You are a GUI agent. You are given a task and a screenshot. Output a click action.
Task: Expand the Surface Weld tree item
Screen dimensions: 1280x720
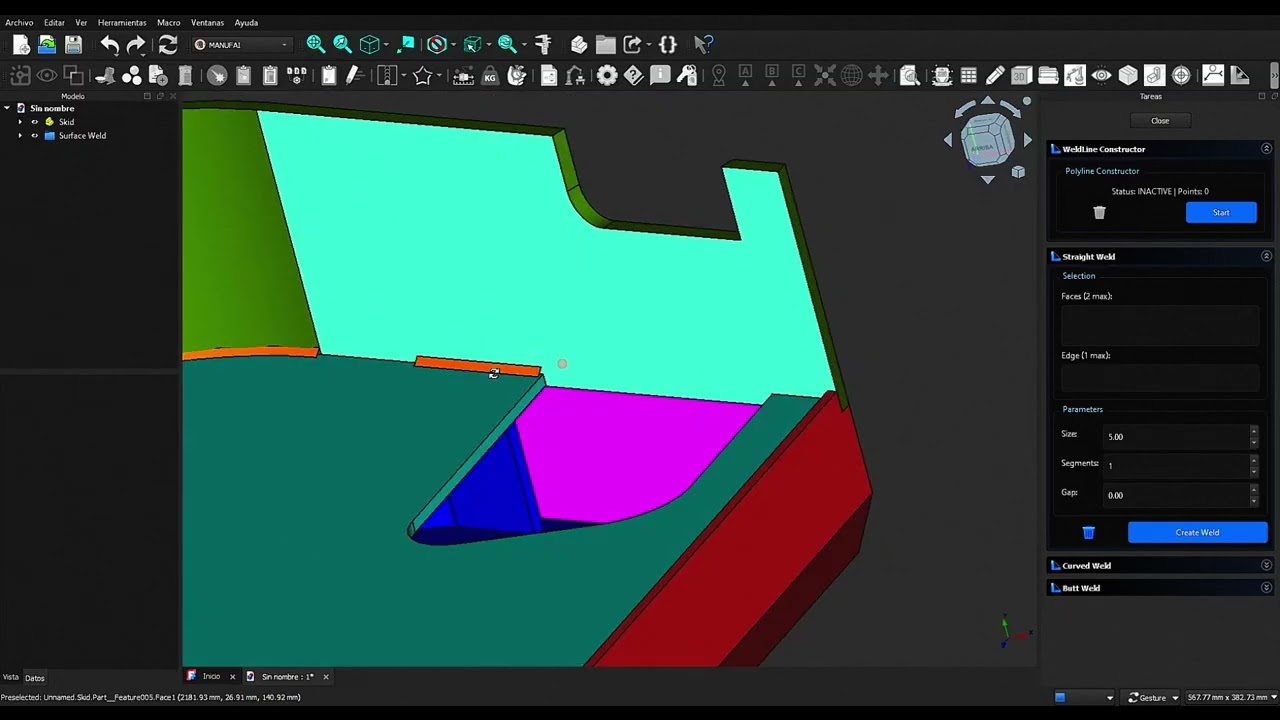[20, 136]
